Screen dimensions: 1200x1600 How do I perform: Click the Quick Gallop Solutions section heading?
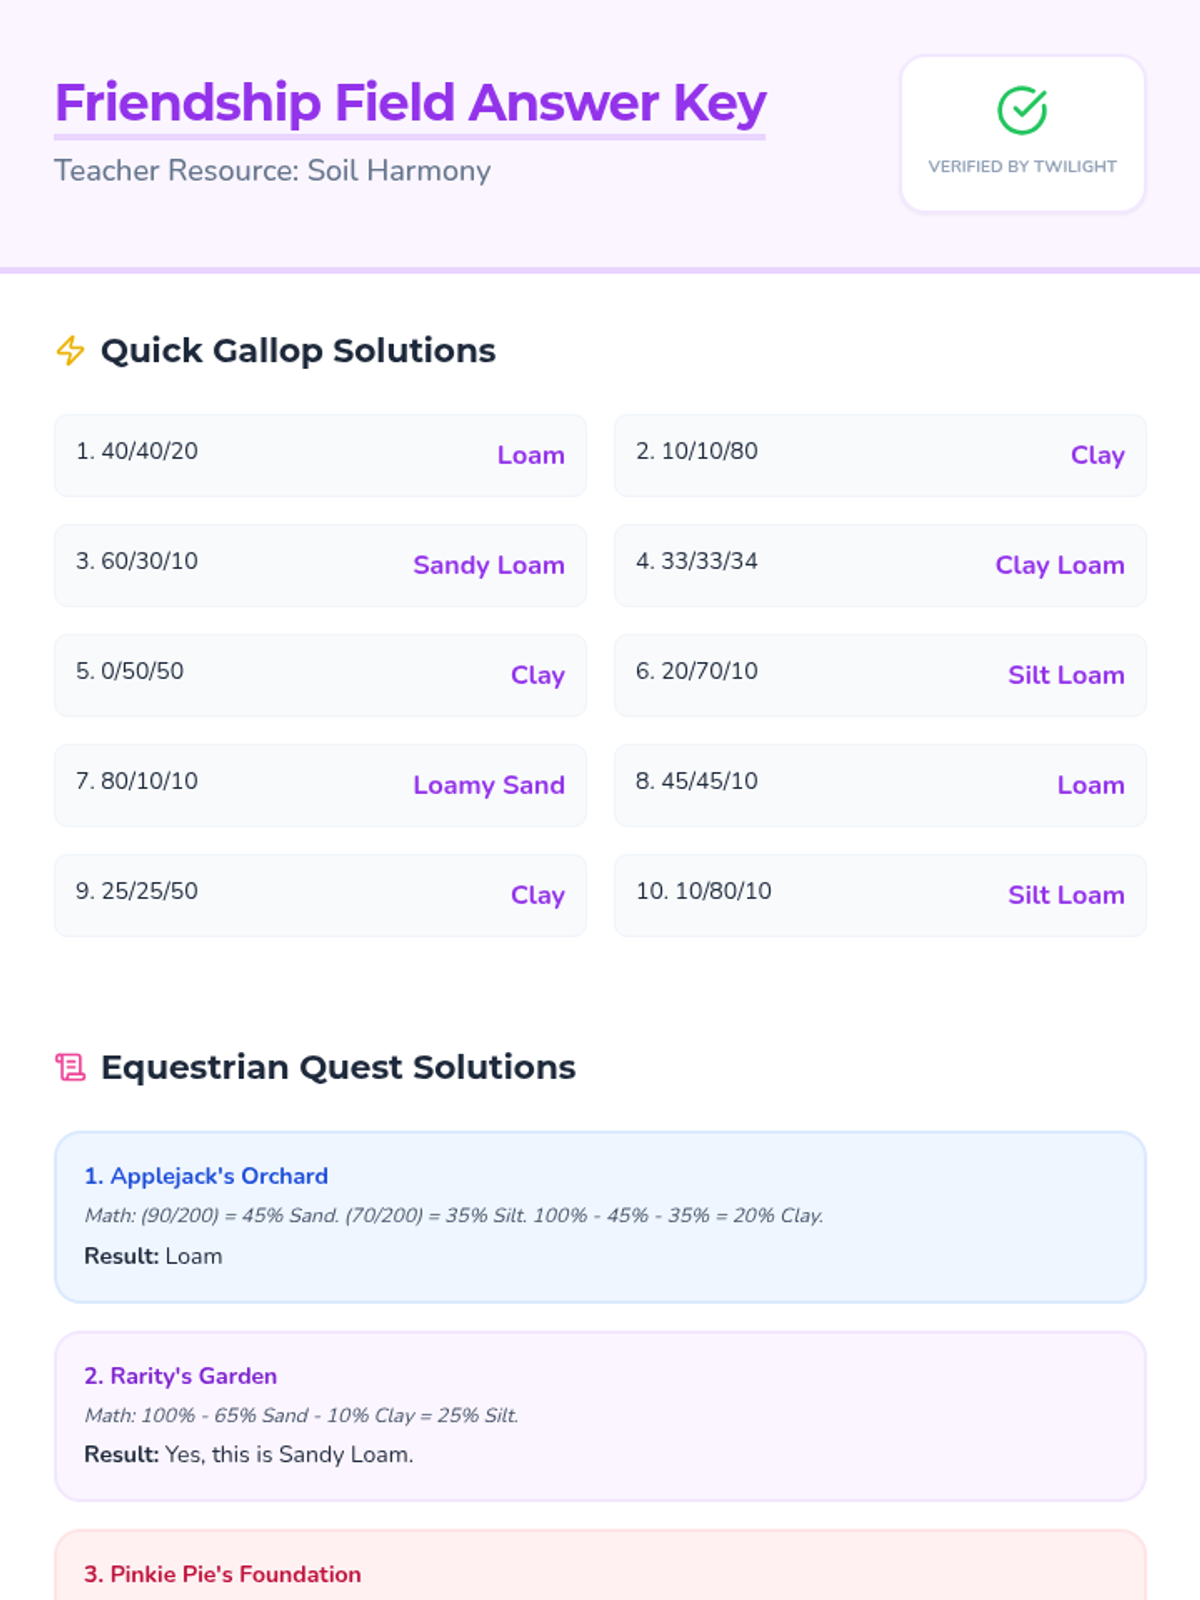[298, 351]
